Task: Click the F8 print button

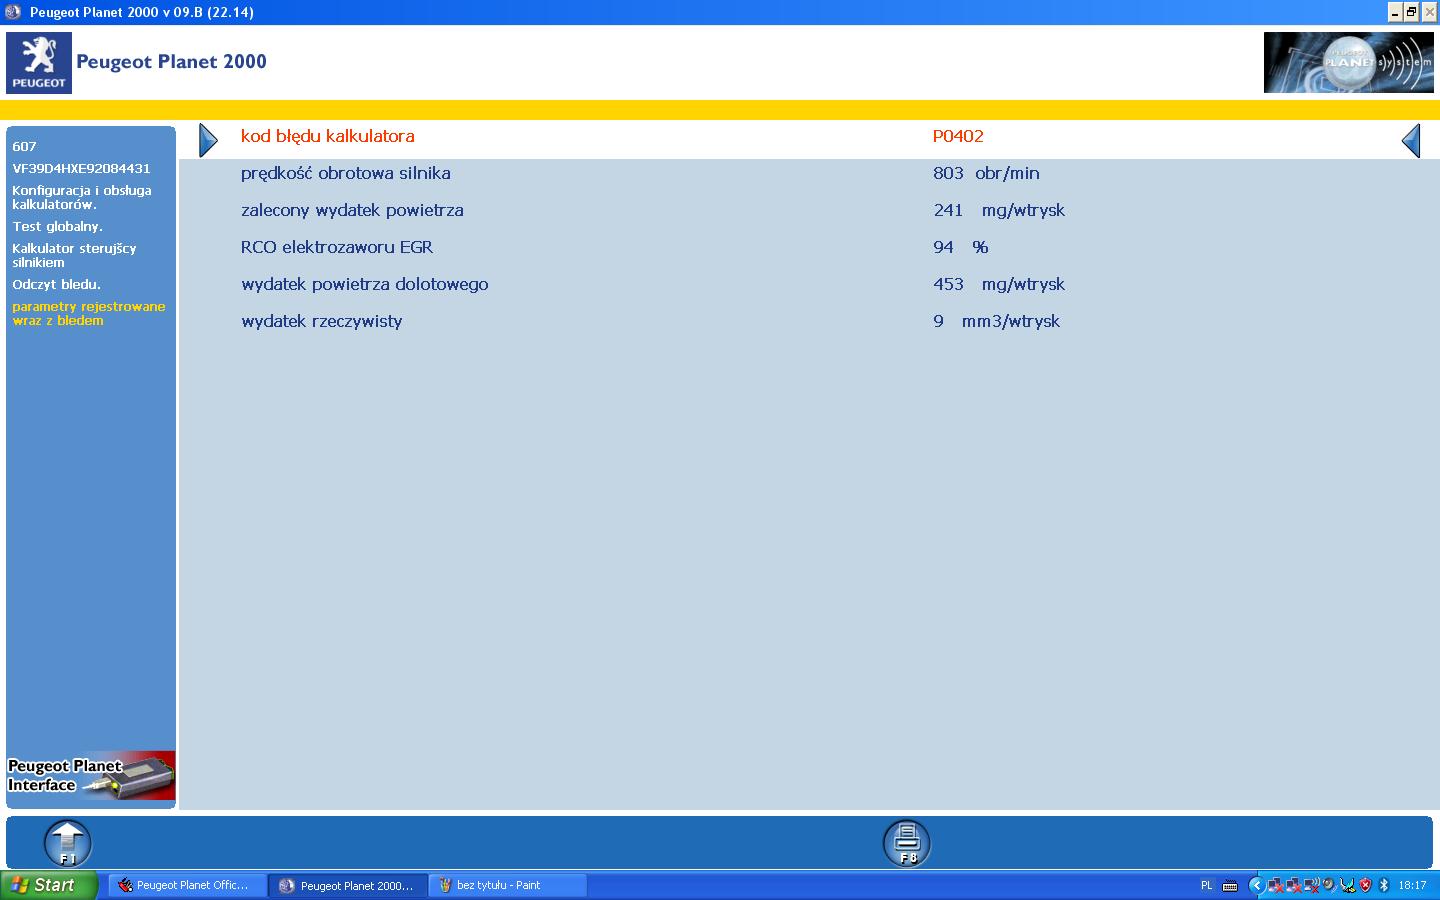Action: [907, 843]
